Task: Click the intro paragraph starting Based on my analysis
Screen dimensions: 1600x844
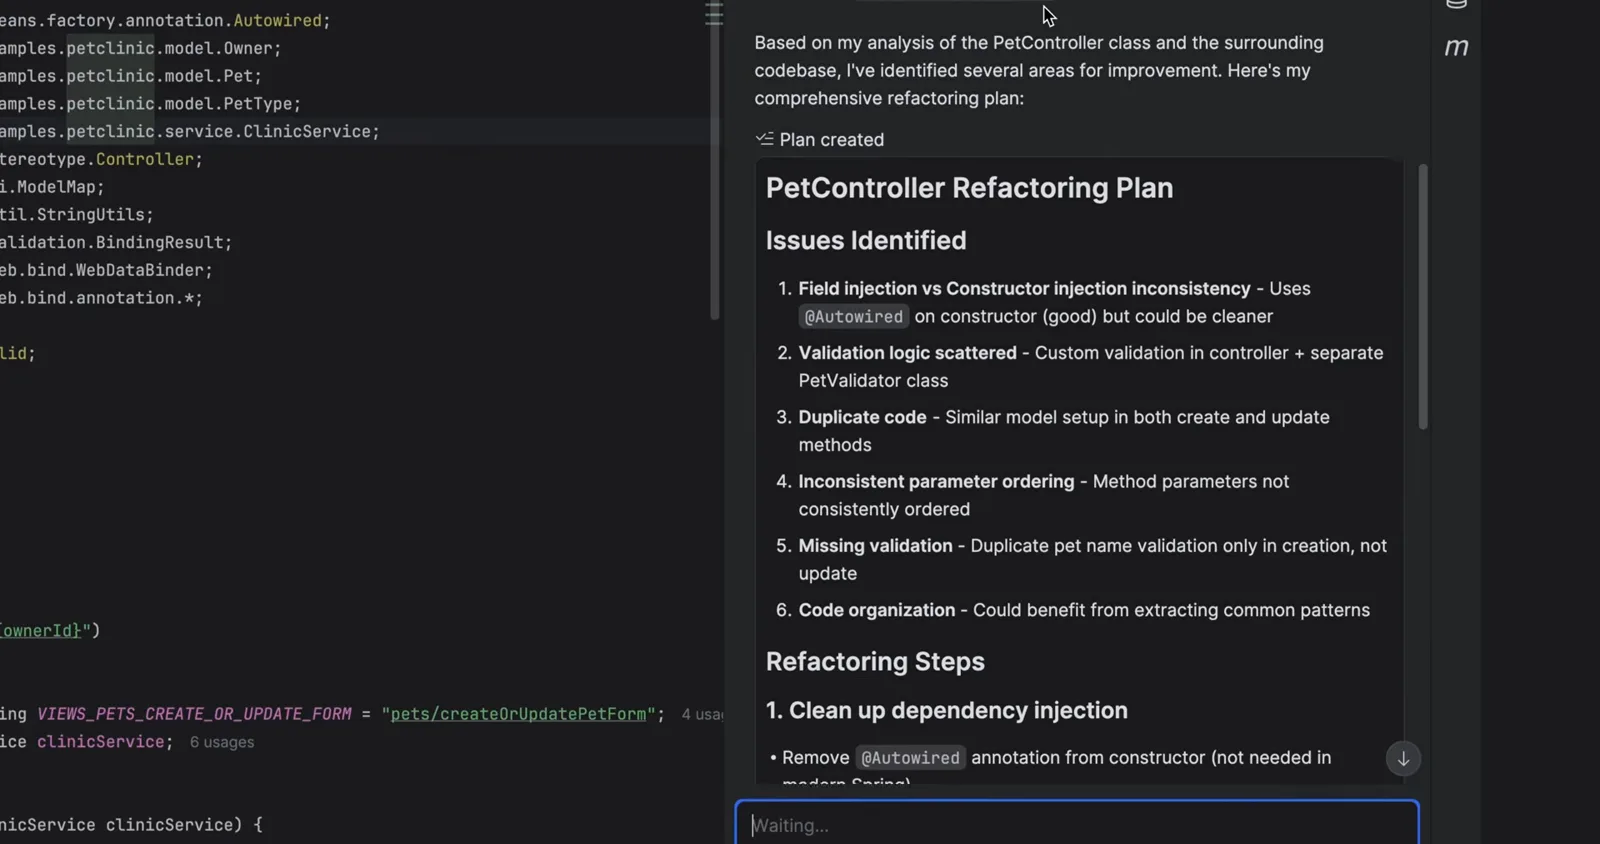Action: tap(1039, 70)
